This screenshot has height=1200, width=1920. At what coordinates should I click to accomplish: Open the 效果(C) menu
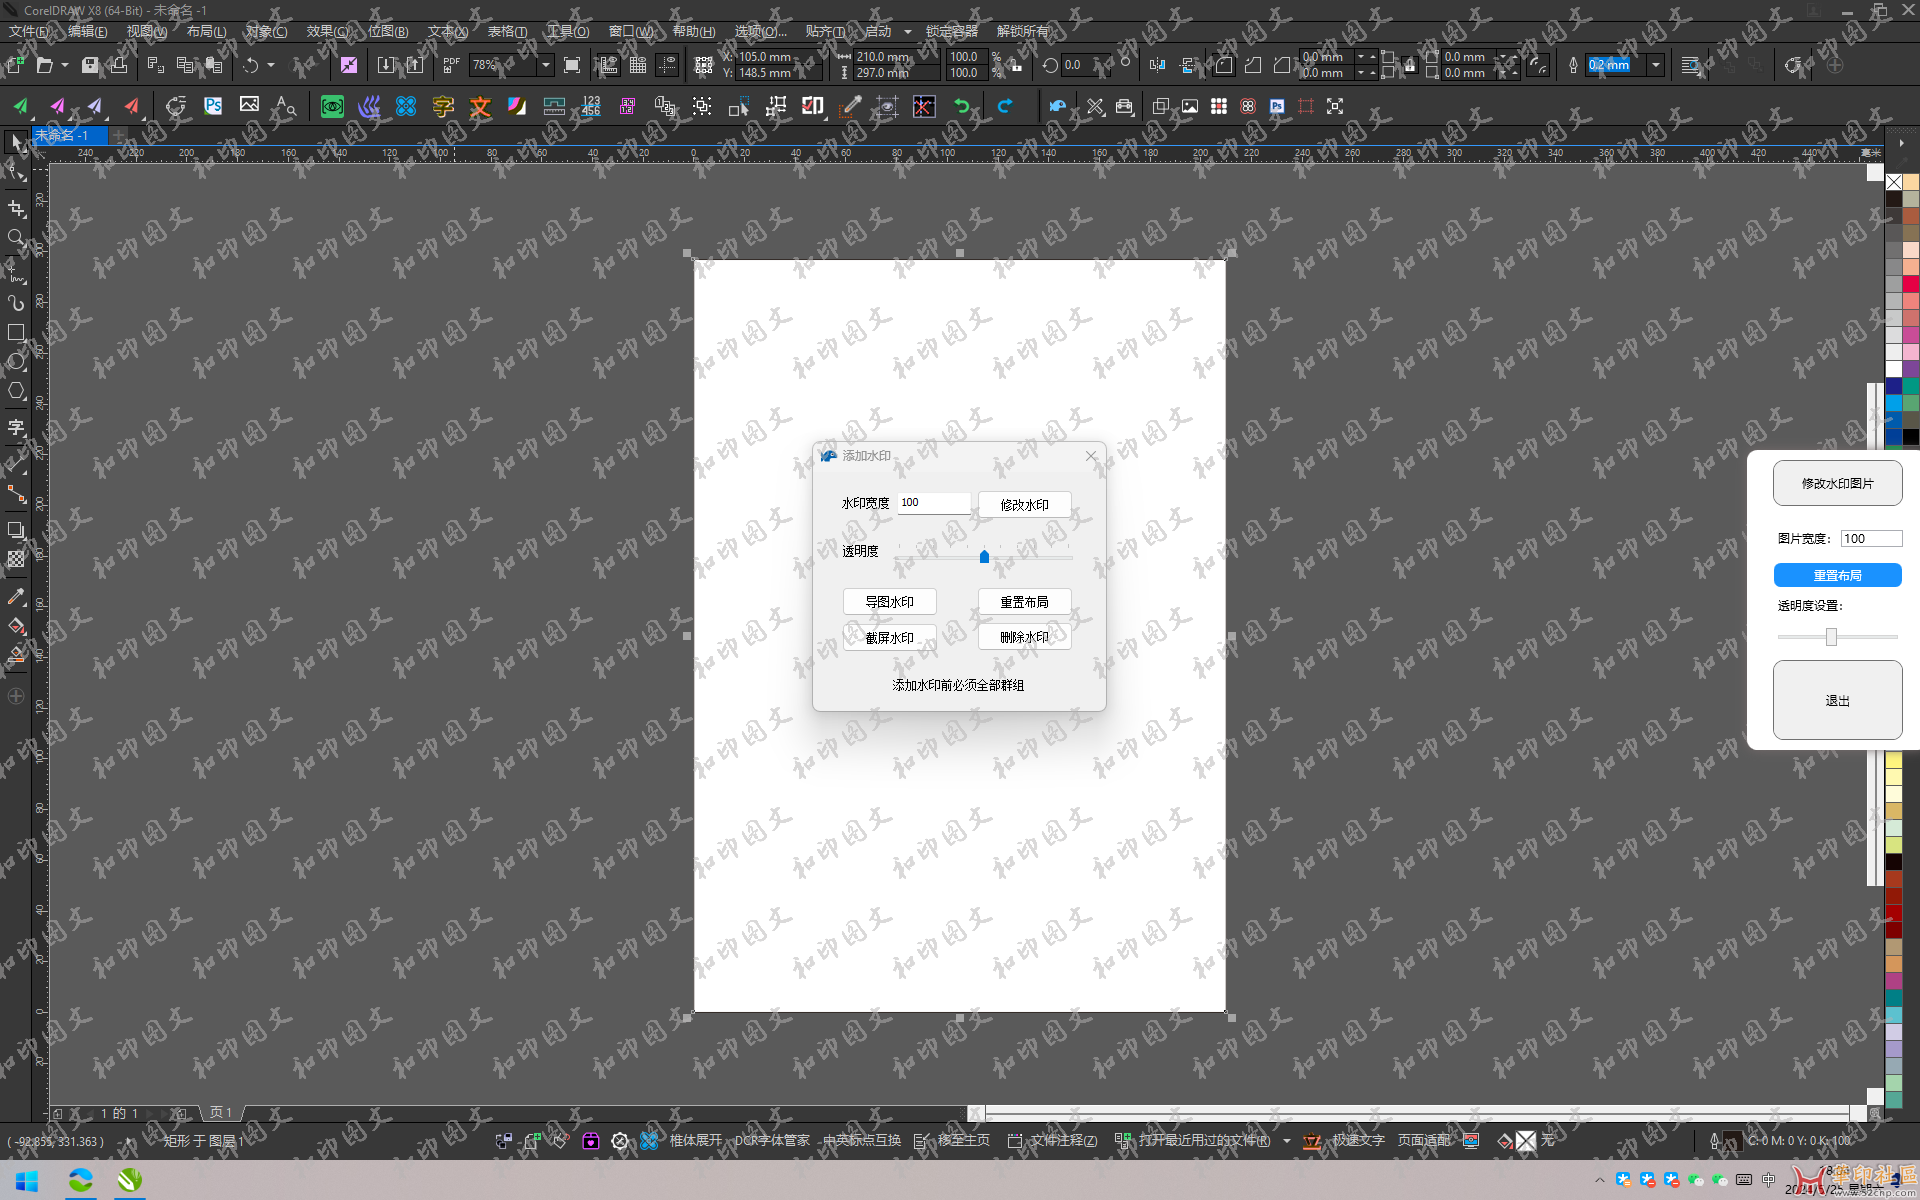(327, 31)
